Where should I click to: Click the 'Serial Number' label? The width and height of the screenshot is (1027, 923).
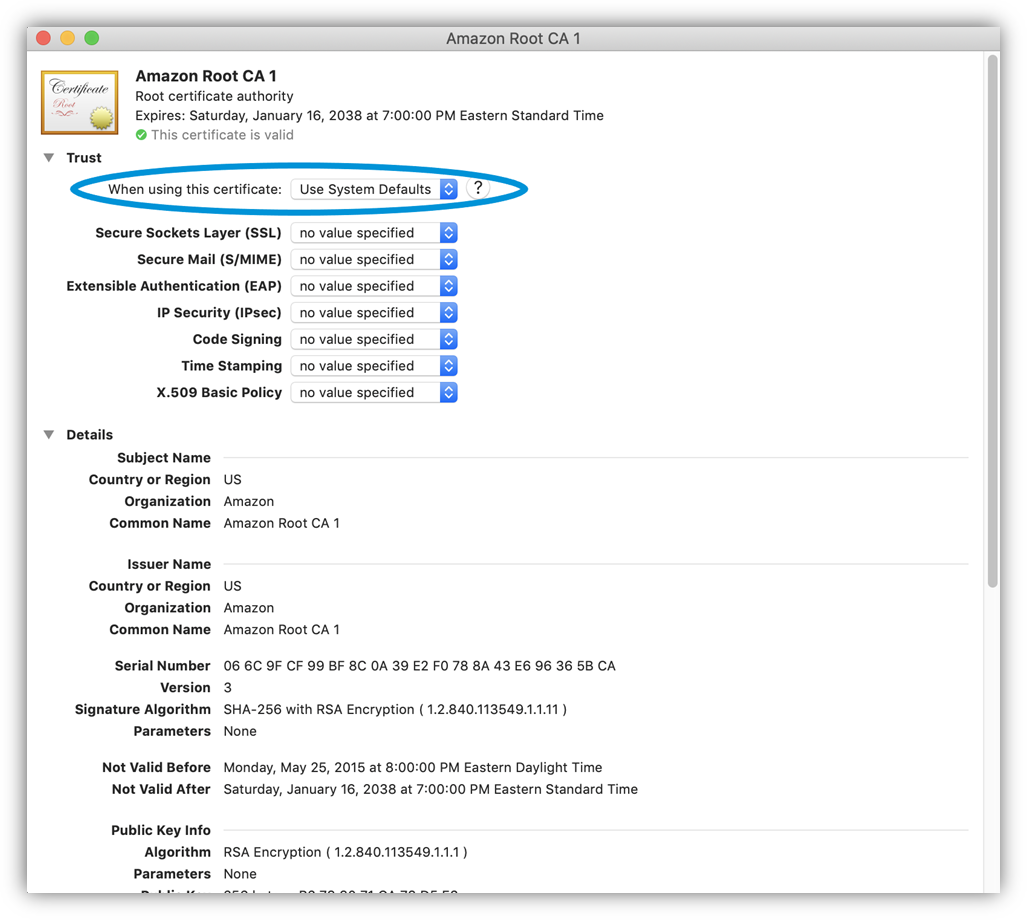coord(162,666)
